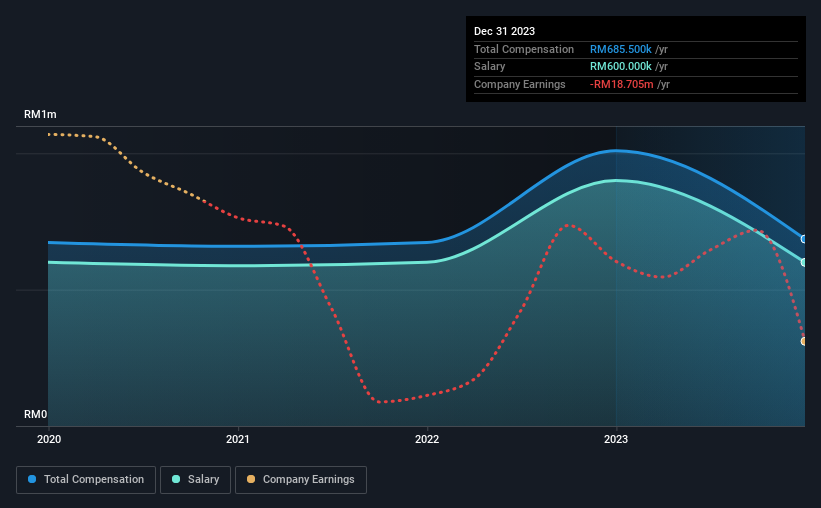
Task: Click the RM1m y-axis label
Action: click(40, 114)
